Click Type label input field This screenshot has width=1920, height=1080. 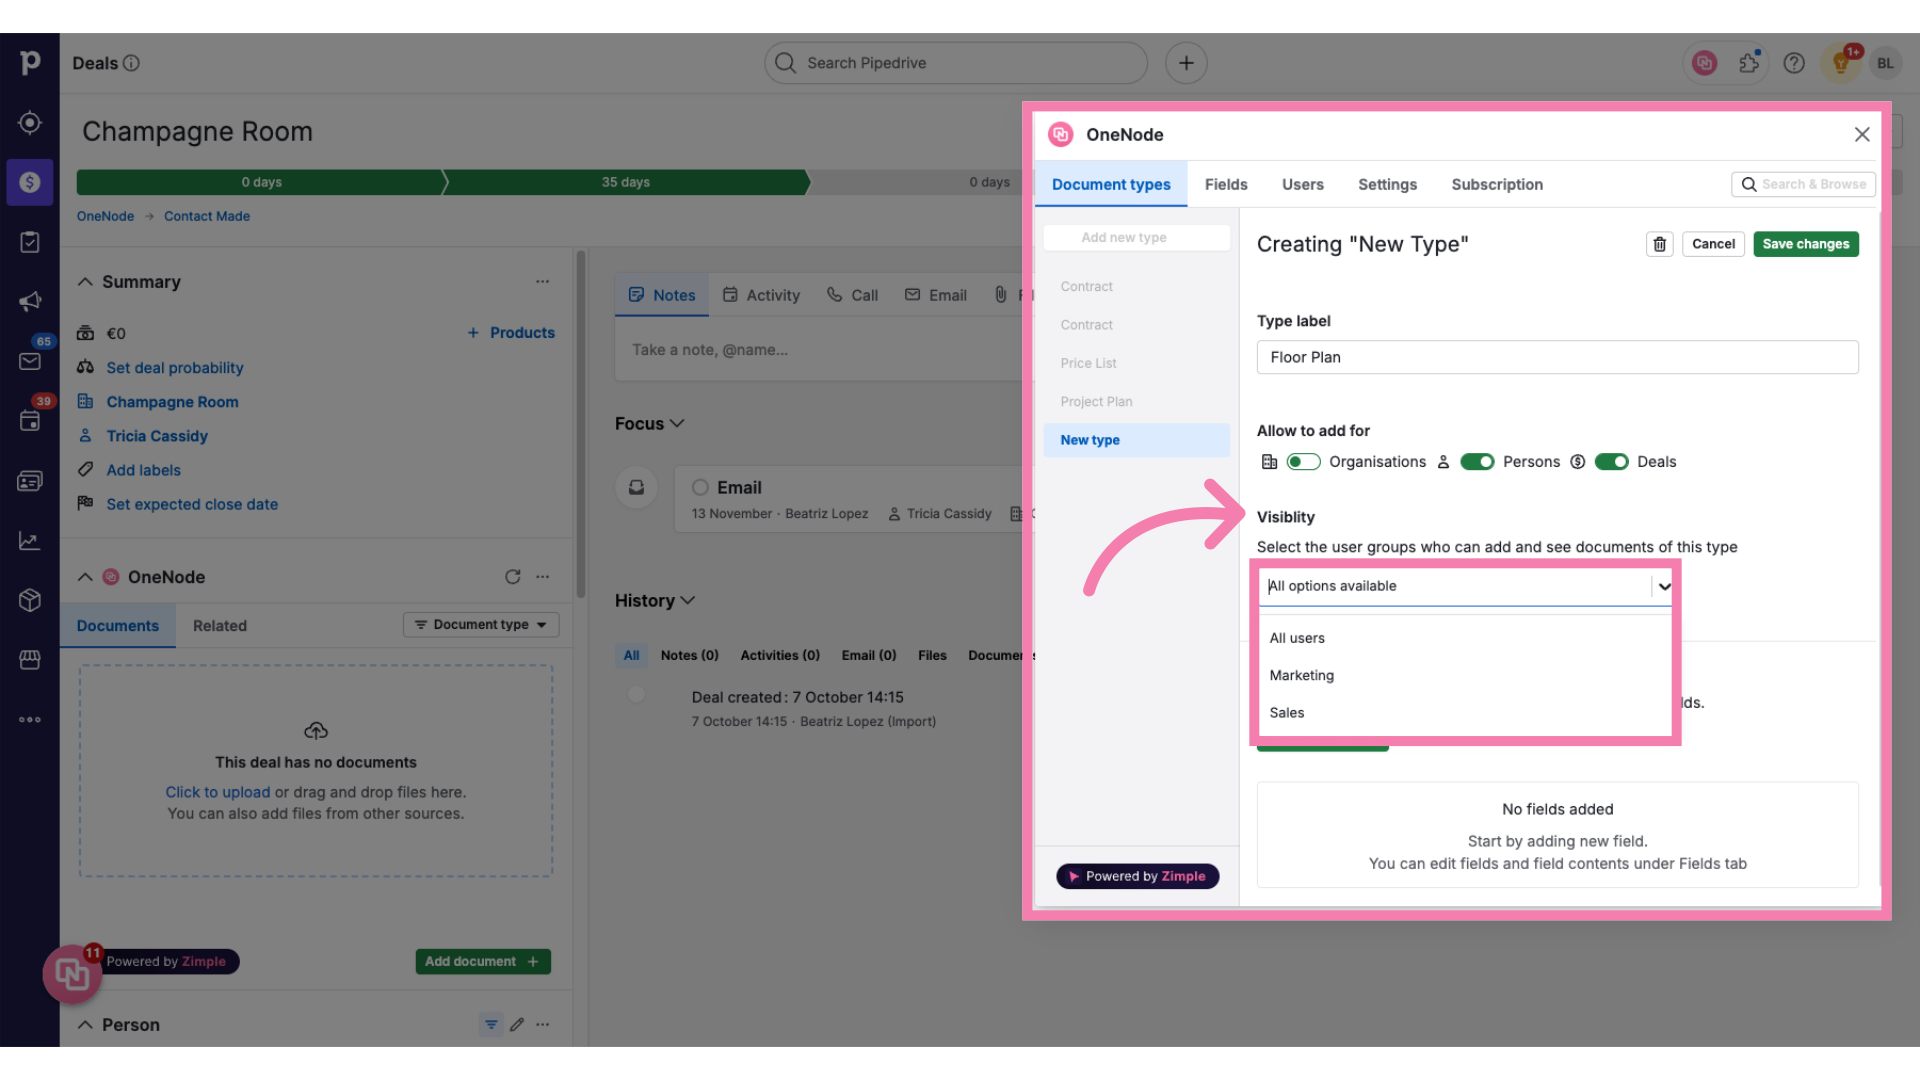click(1557, 357)
